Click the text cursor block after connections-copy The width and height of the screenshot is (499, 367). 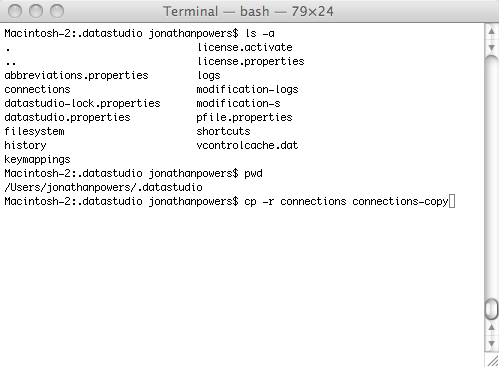coord(452,201)
